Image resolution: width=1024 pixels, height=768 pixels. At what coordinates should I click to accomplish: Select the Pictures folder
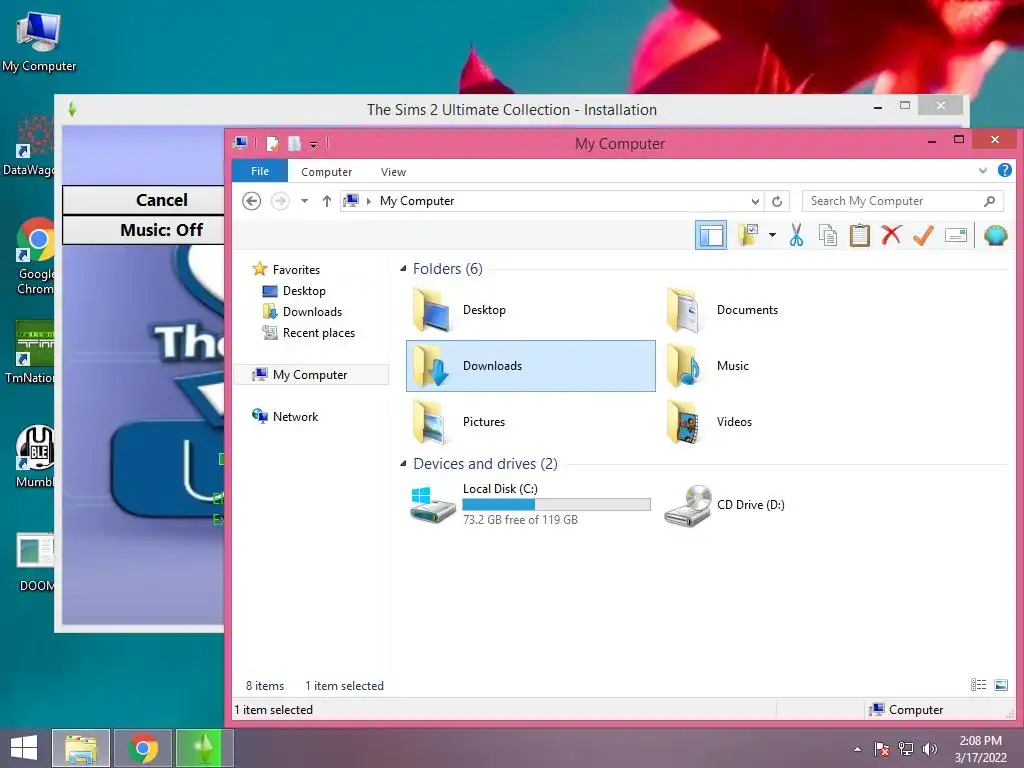(530, 422)
